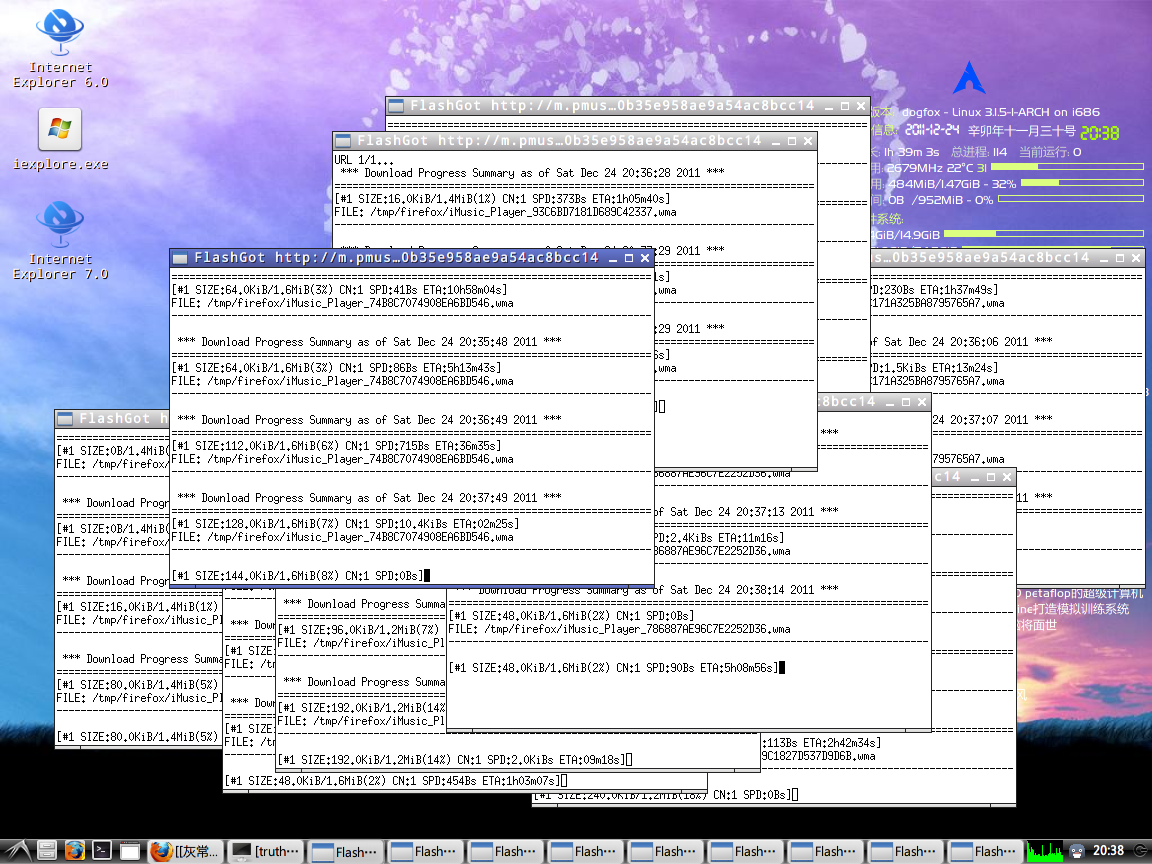
Task: Switch to the '[truth···' taskbar entry
Action: (x=265, y=852)
